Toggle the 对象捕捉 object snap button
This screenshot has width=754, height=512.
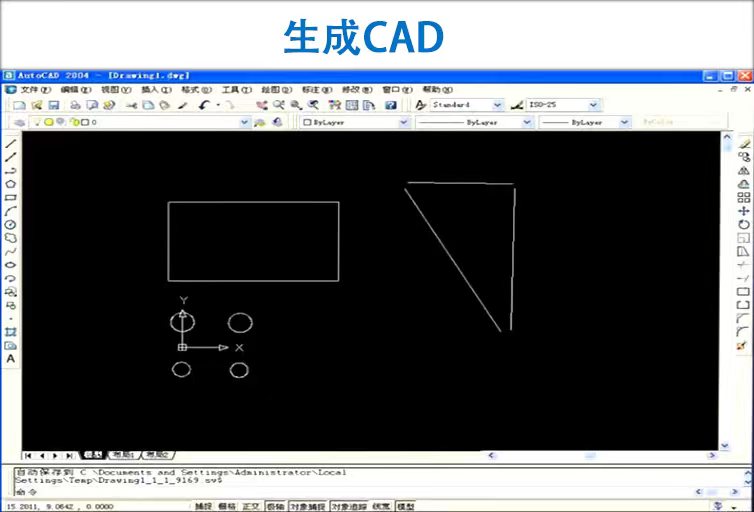[x=308, y=506]
